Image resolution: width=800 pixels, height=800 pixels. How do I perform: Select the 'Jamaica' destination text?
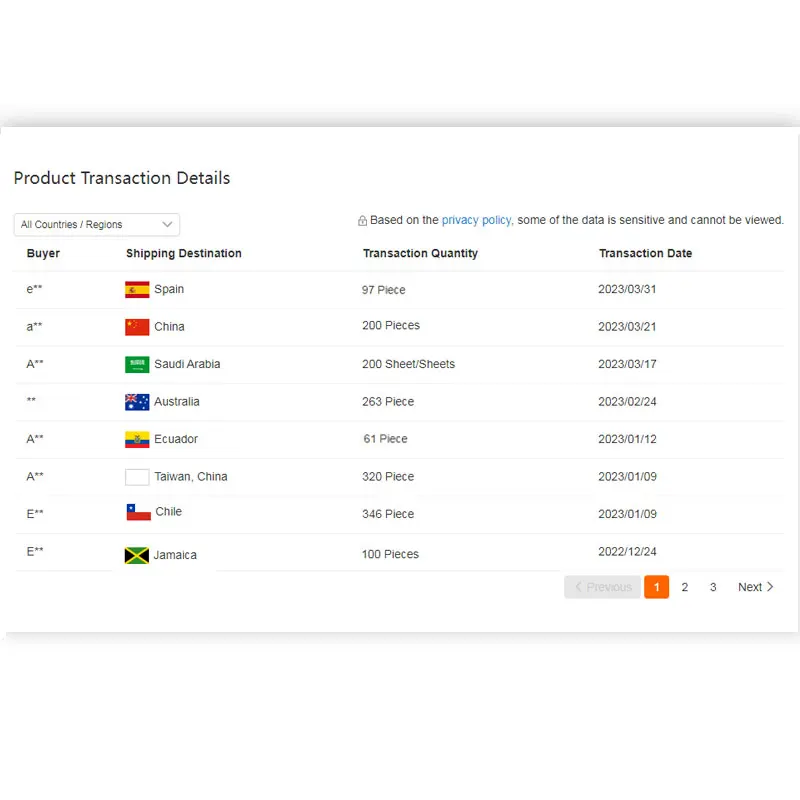point(175,555)
